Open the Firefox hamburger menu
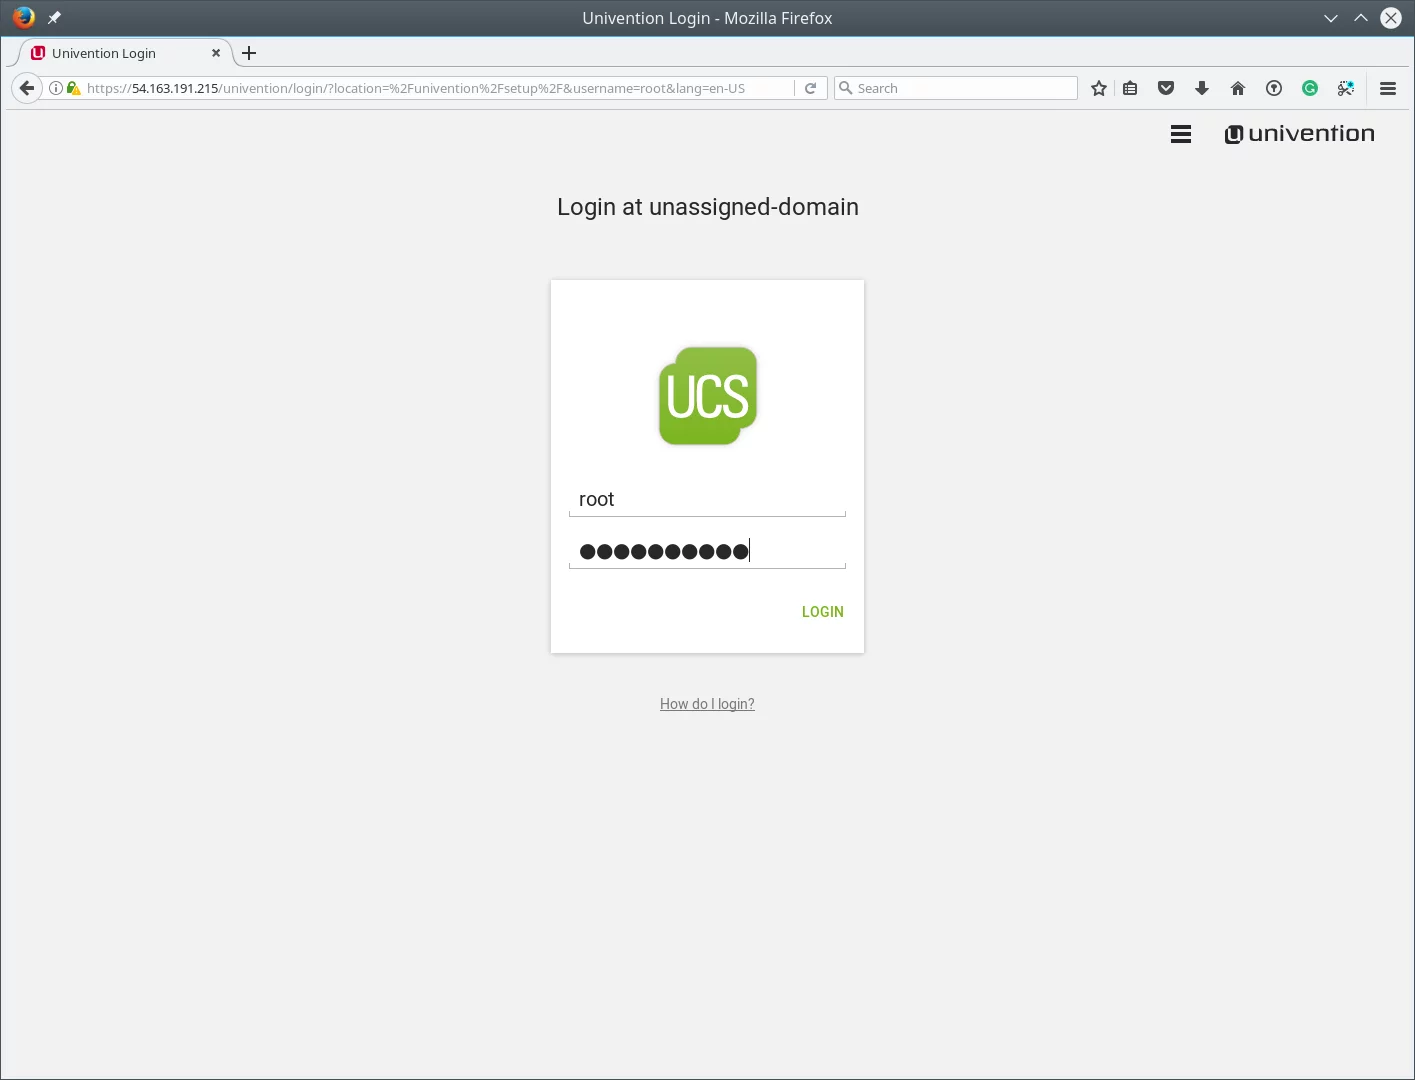 (x=1388, y=88)
